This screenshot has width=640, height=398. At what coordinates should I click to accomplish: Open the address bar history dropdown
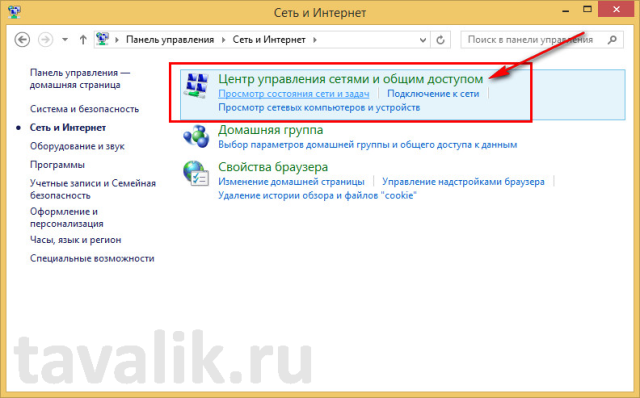point(423,40)
